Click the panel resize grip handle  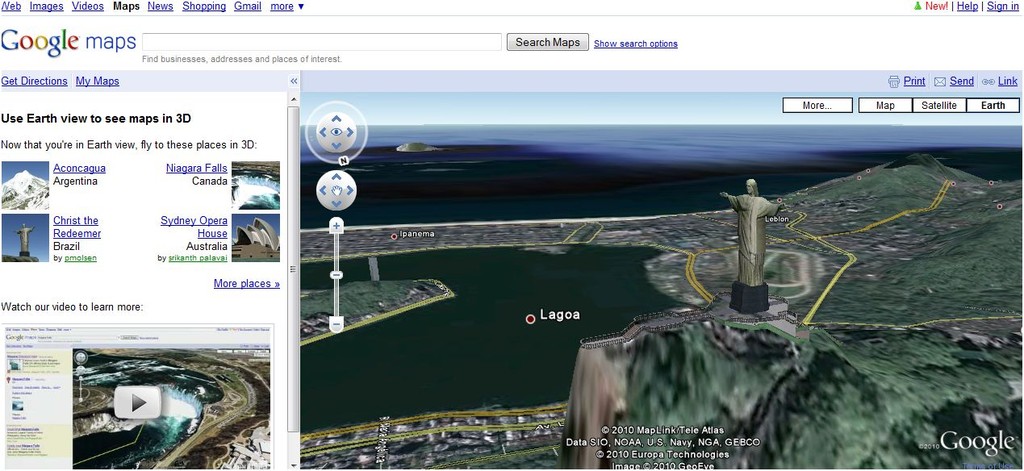tap(293, 268)
